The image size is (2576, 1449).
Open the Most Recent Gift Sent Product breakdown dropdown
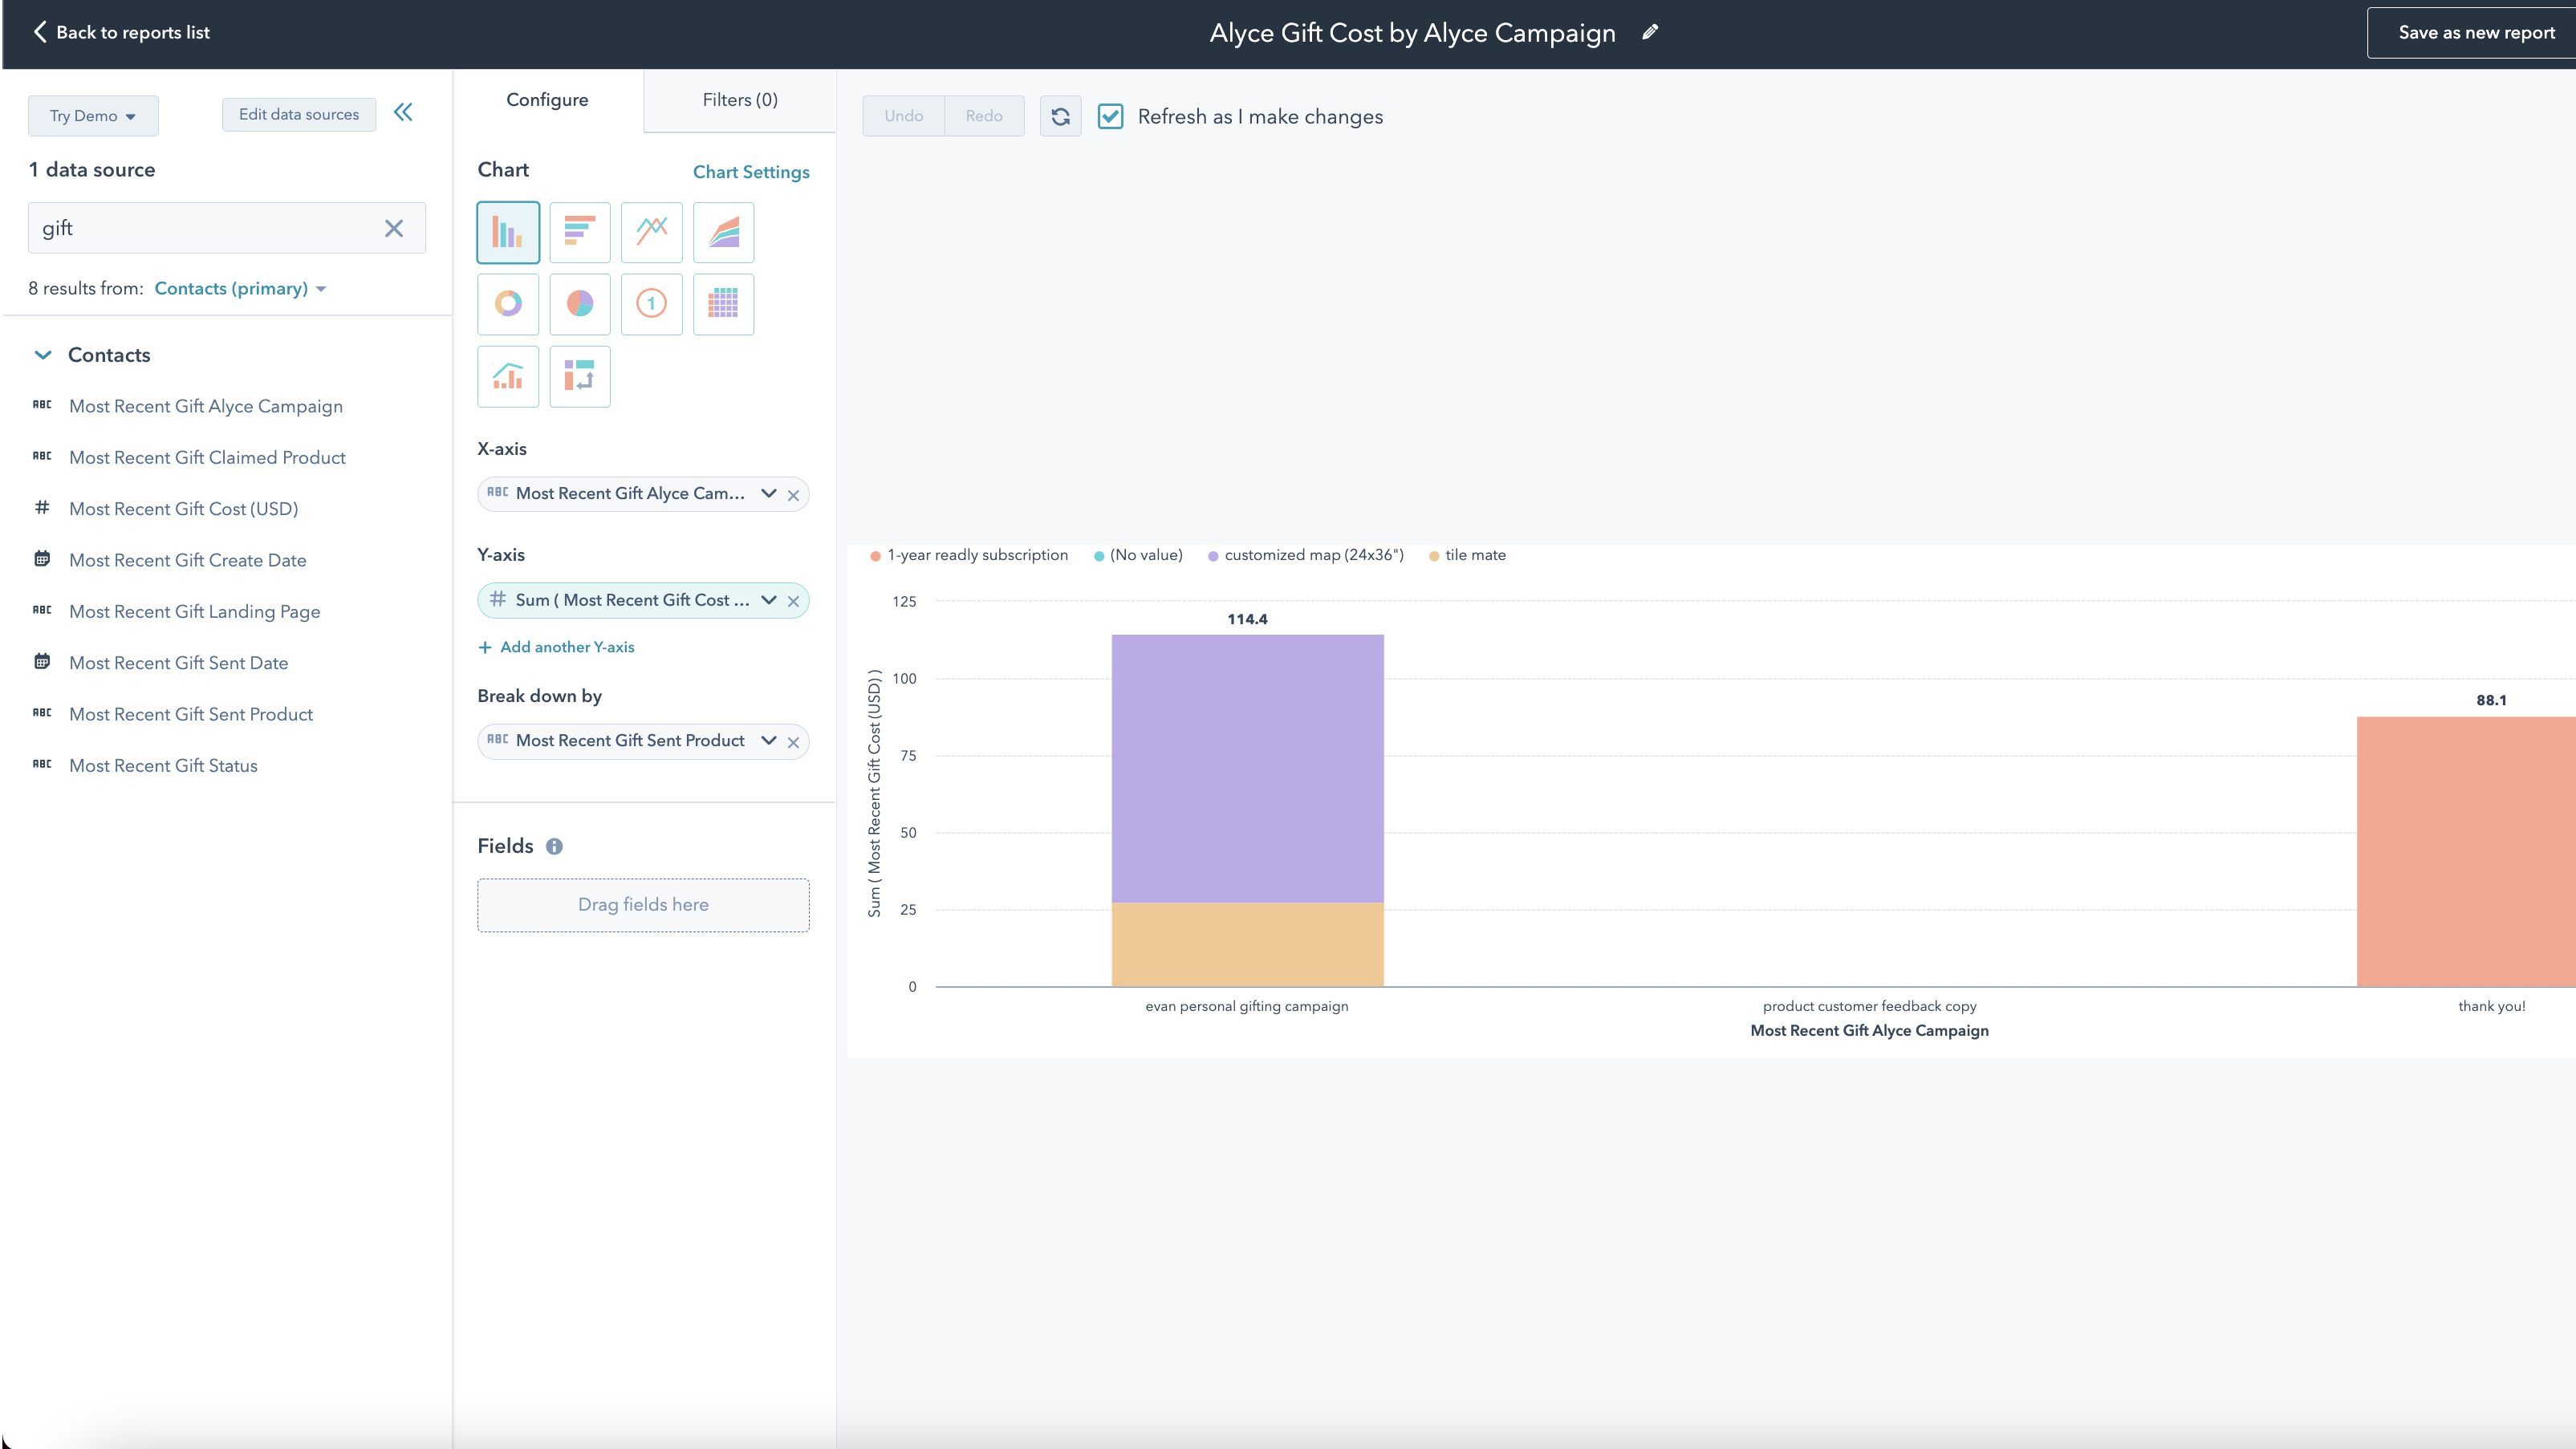(768, 741)
